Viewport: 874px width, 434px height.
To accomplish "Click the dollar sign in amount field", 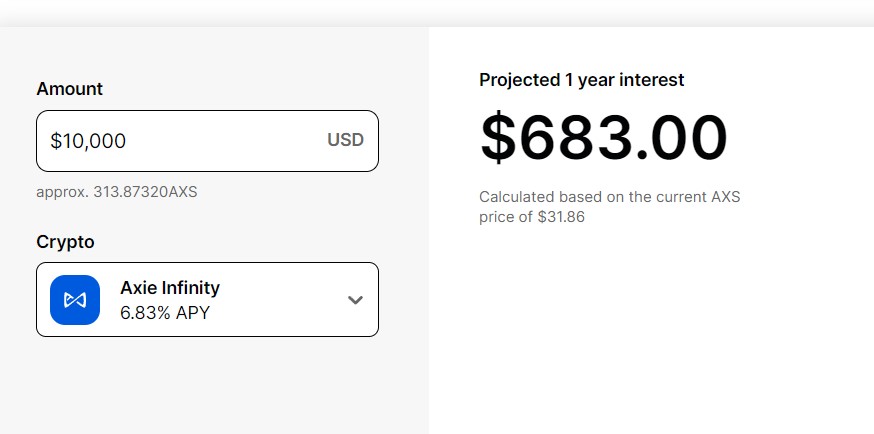I will pos(55,141).
